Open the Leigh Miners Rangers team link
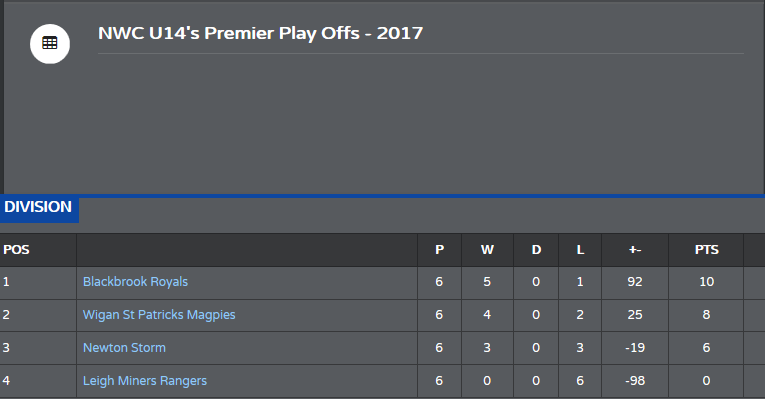 (x=145, y=381)
